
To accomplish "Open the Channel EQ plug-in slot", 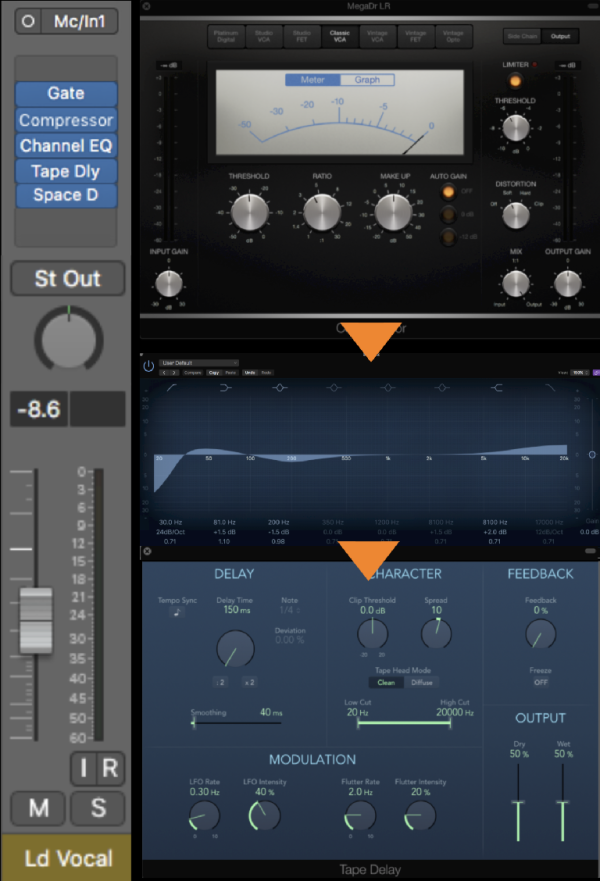I will point(66,146).
